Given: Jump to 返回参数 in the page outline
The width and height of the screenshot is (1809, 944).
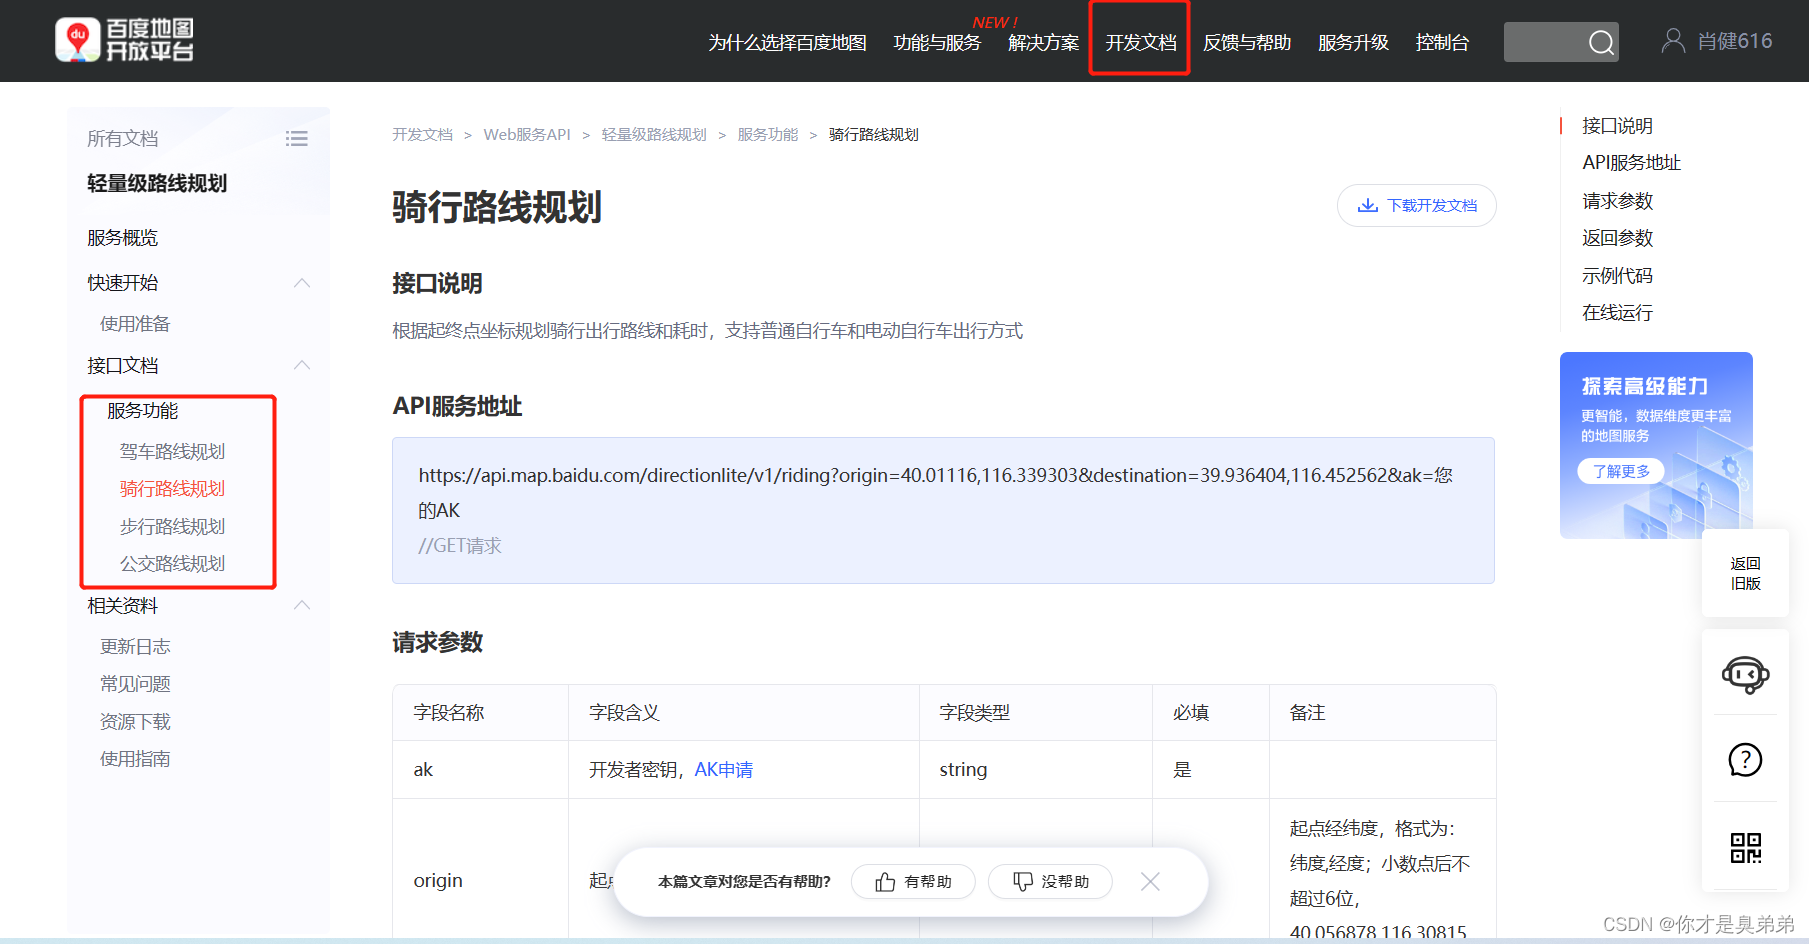Looking at the screenshot, I should pos(1617,237).
